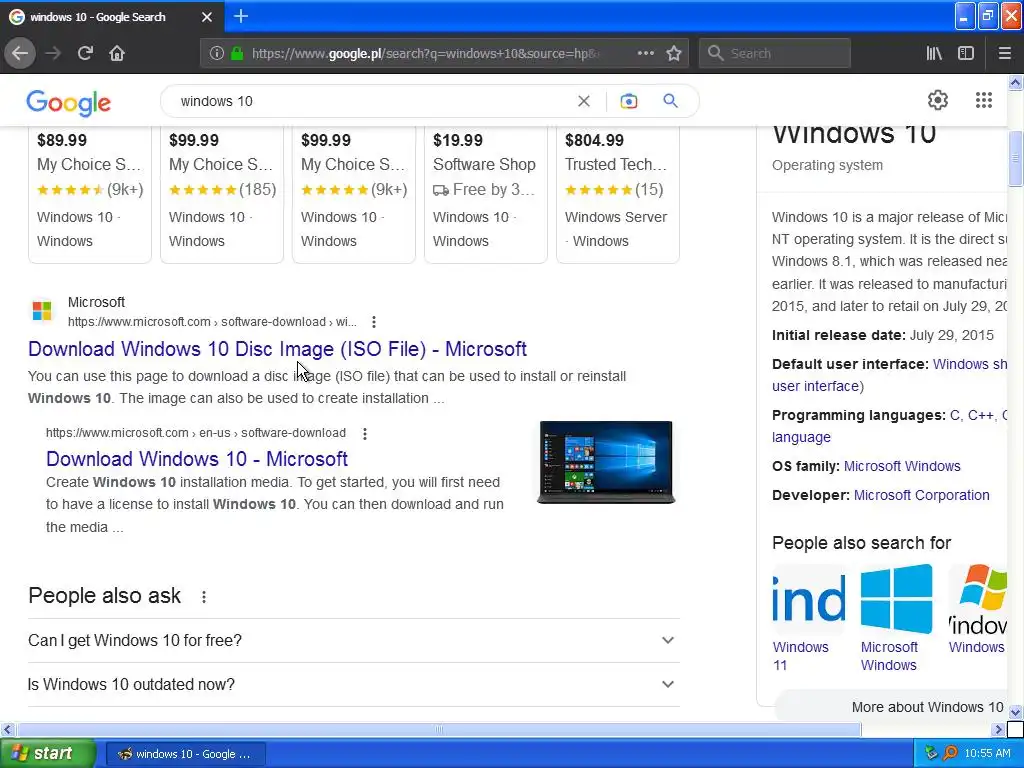Image resolution: width=1024 pixels, height=768 pixels.
Task: Click the browser Search field in toolbar
Action: [775, 53]
